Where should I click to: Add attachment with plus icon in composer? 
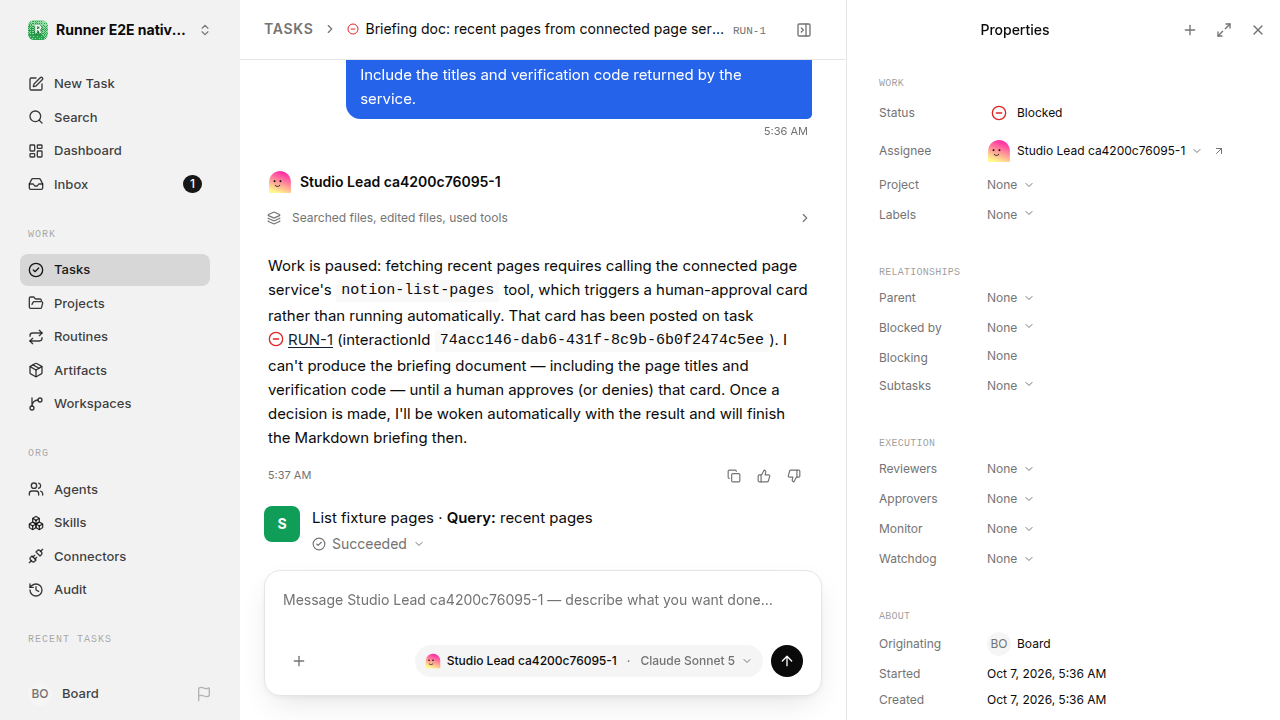click(x=299, y=661)
